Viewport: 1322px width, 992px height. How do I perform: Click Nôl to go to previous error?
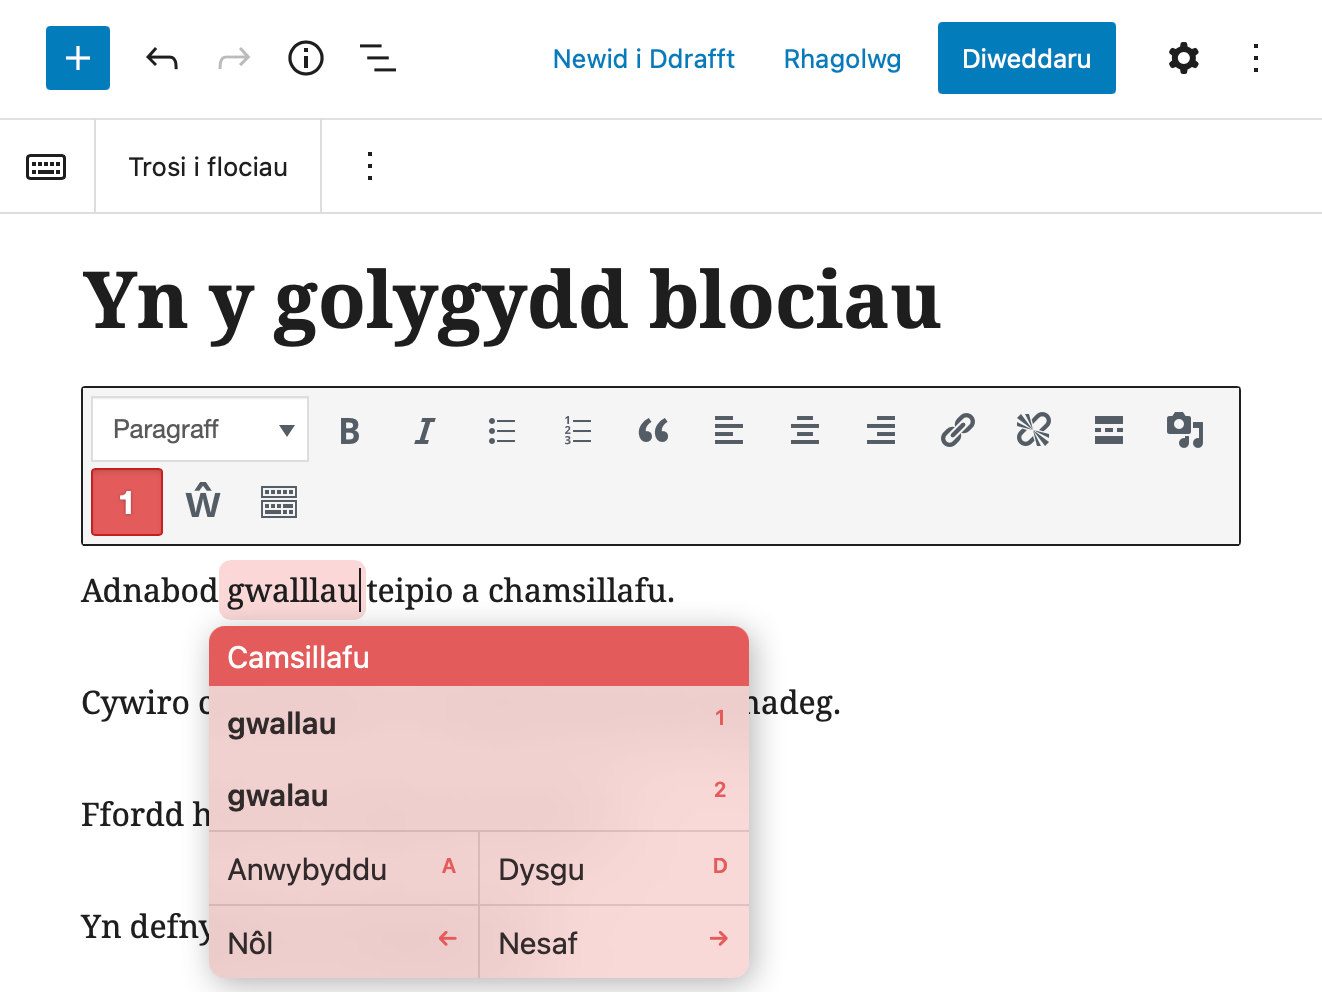tap(344, 943)
